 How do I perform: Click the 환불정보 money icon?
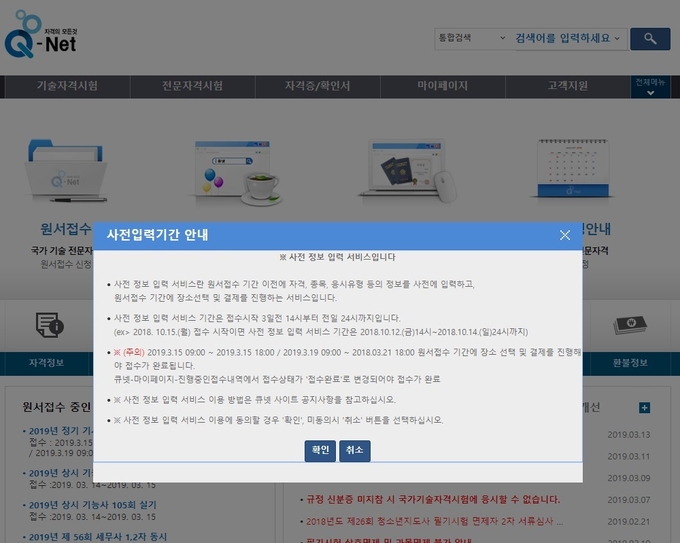[630, 325]
